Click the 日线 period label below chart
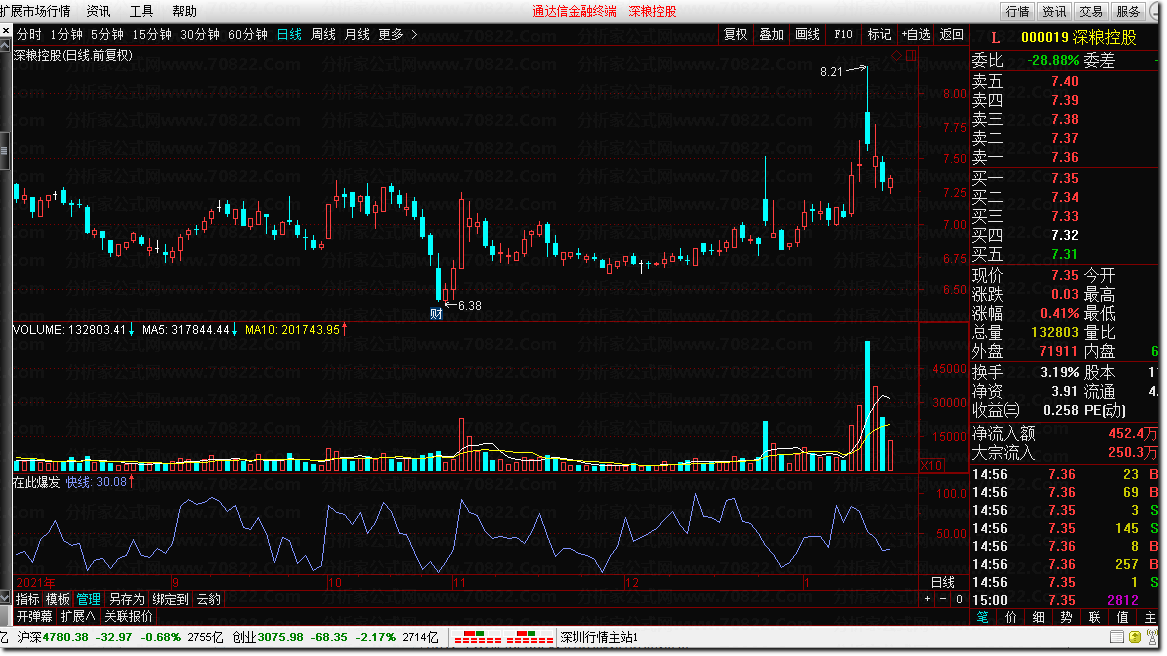Viewport: 1167px width, 656px height. [x=943, y=582]
